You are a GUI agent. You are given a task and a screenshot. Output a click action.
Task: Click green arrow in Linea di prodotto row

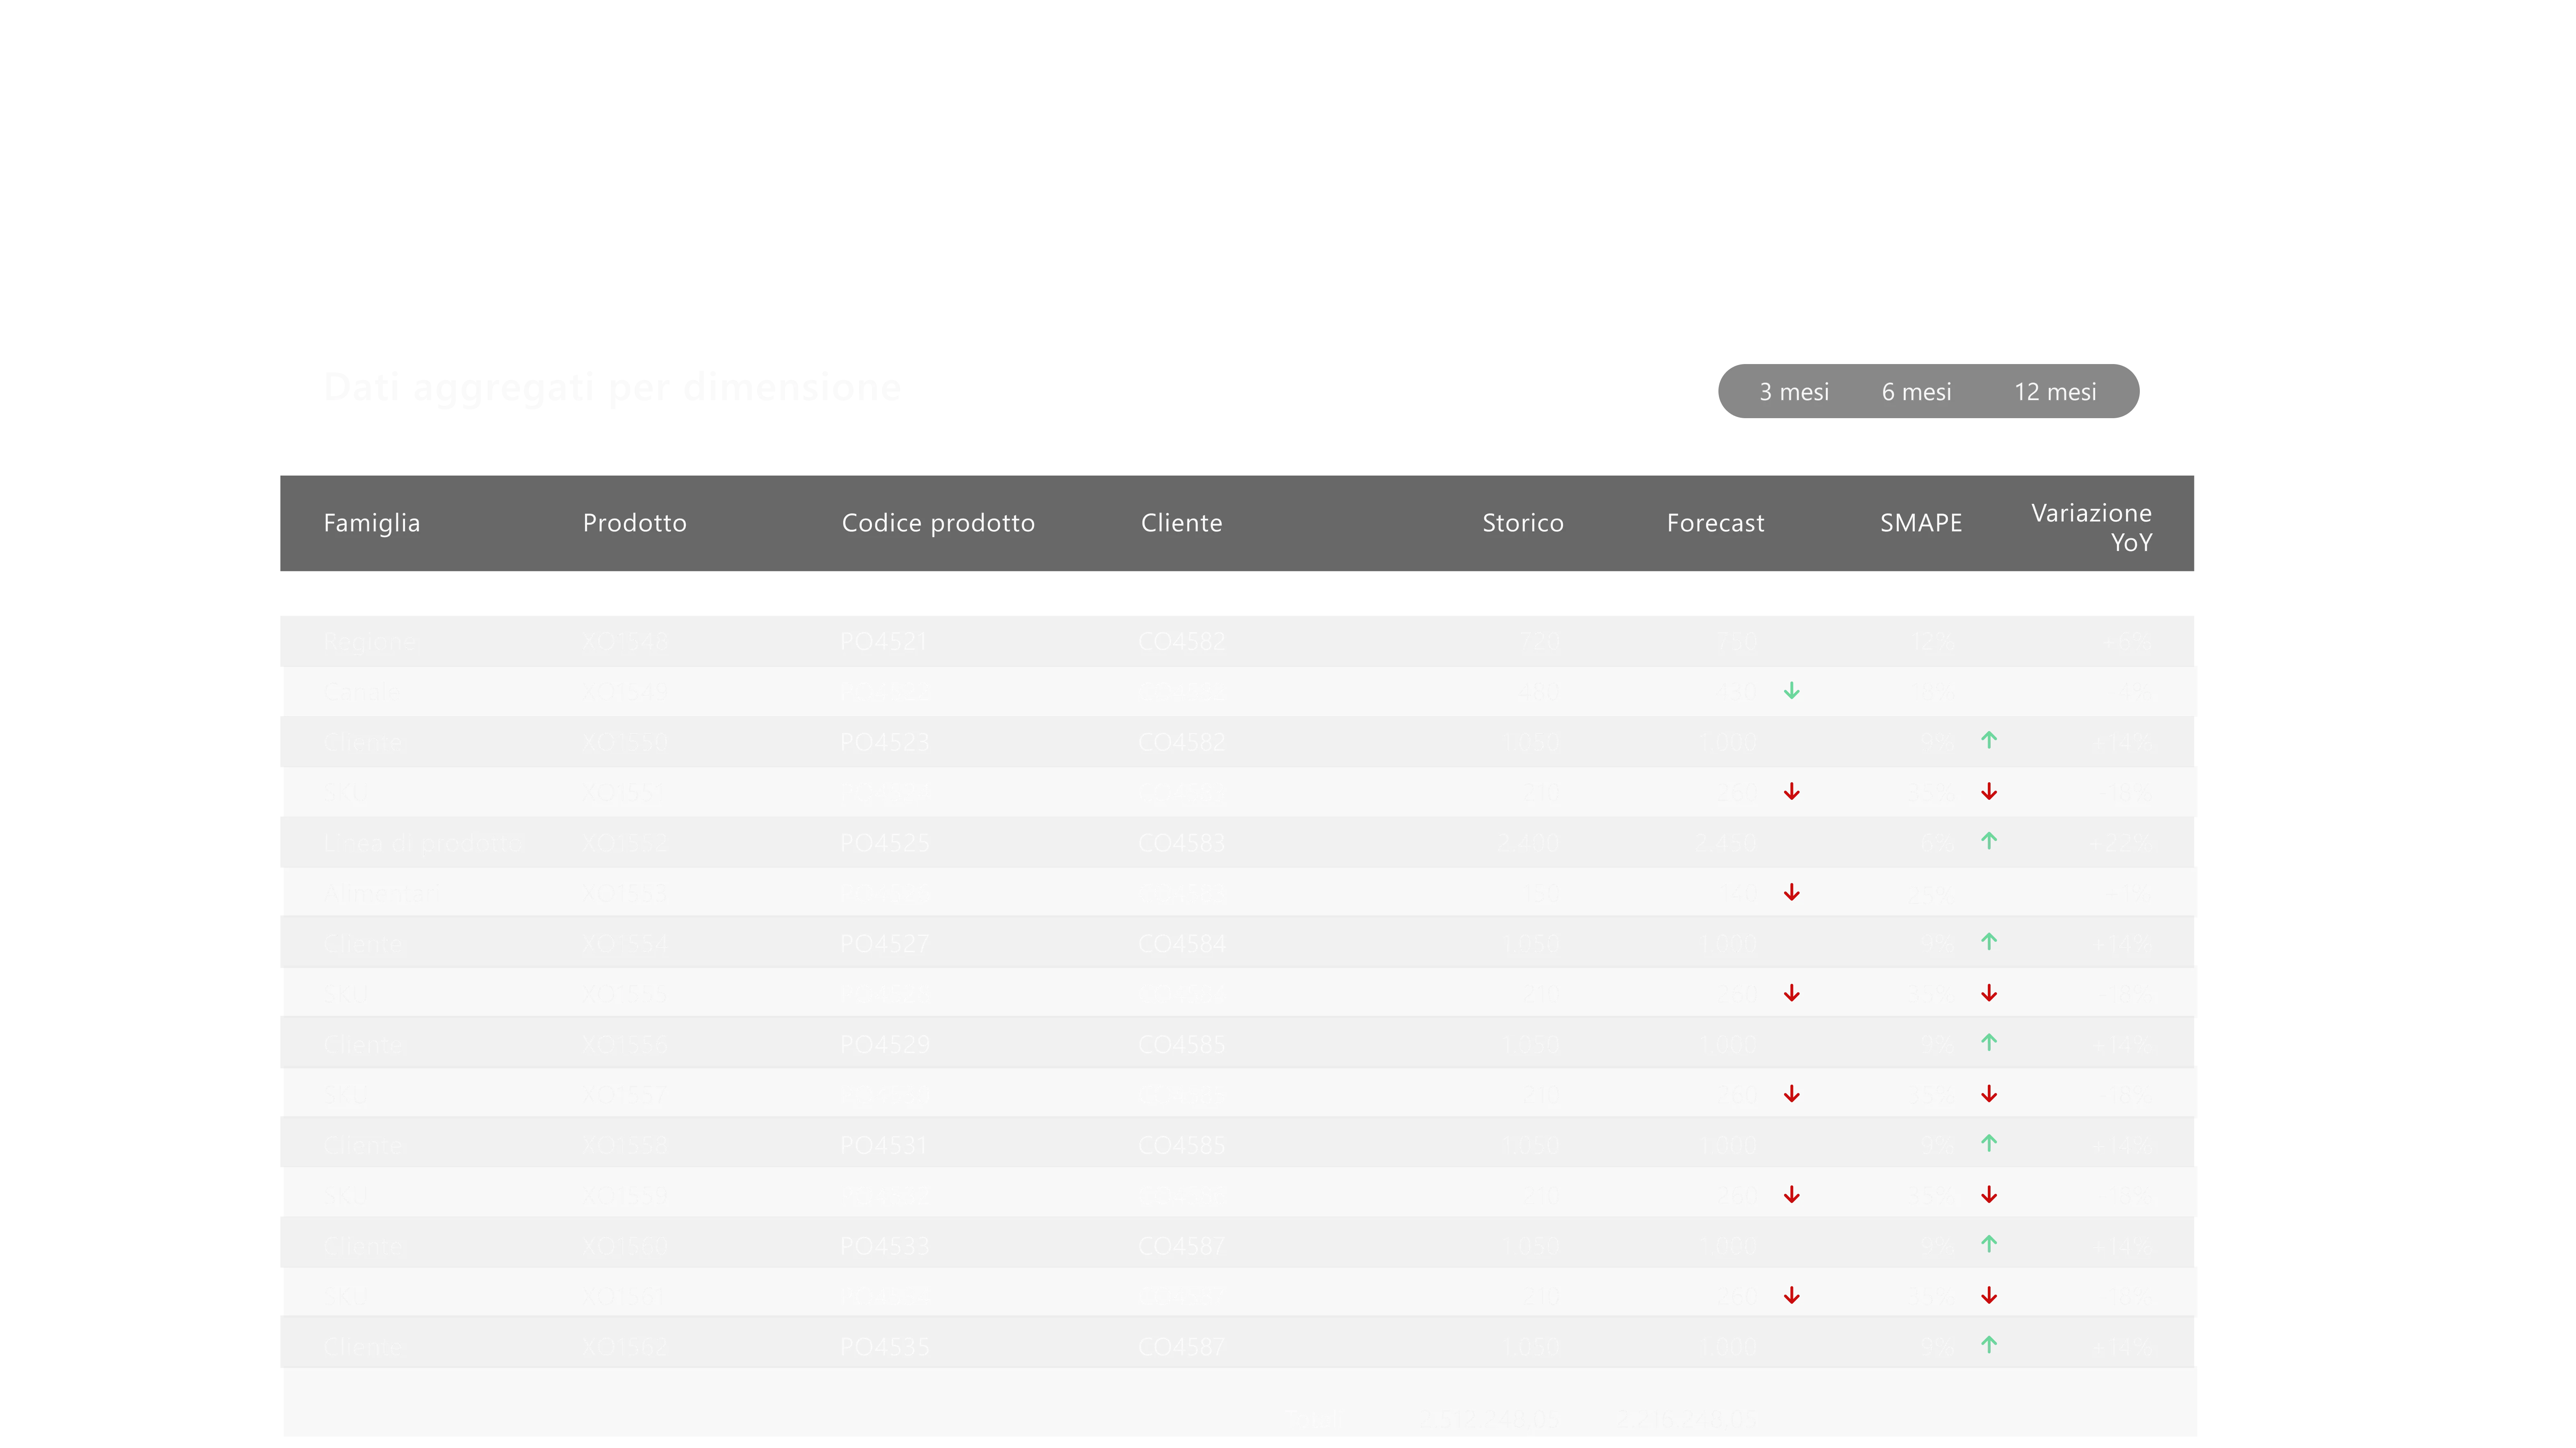[1988, 841]
